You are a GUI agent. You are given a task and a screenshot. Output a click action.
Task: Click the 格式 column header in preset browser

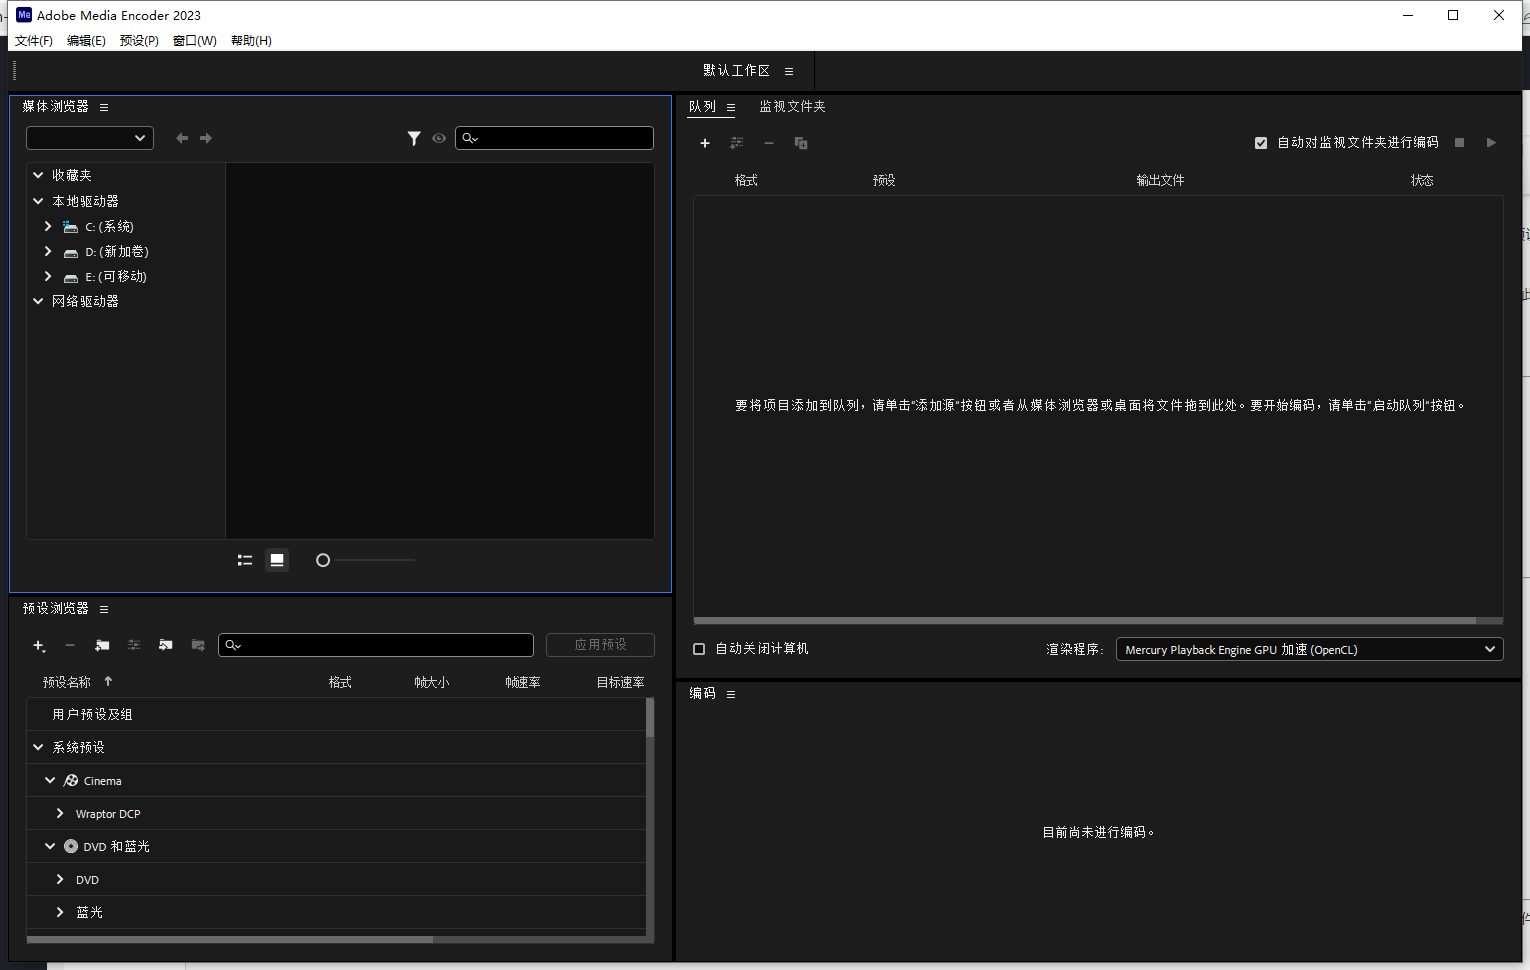click(340, 682)
